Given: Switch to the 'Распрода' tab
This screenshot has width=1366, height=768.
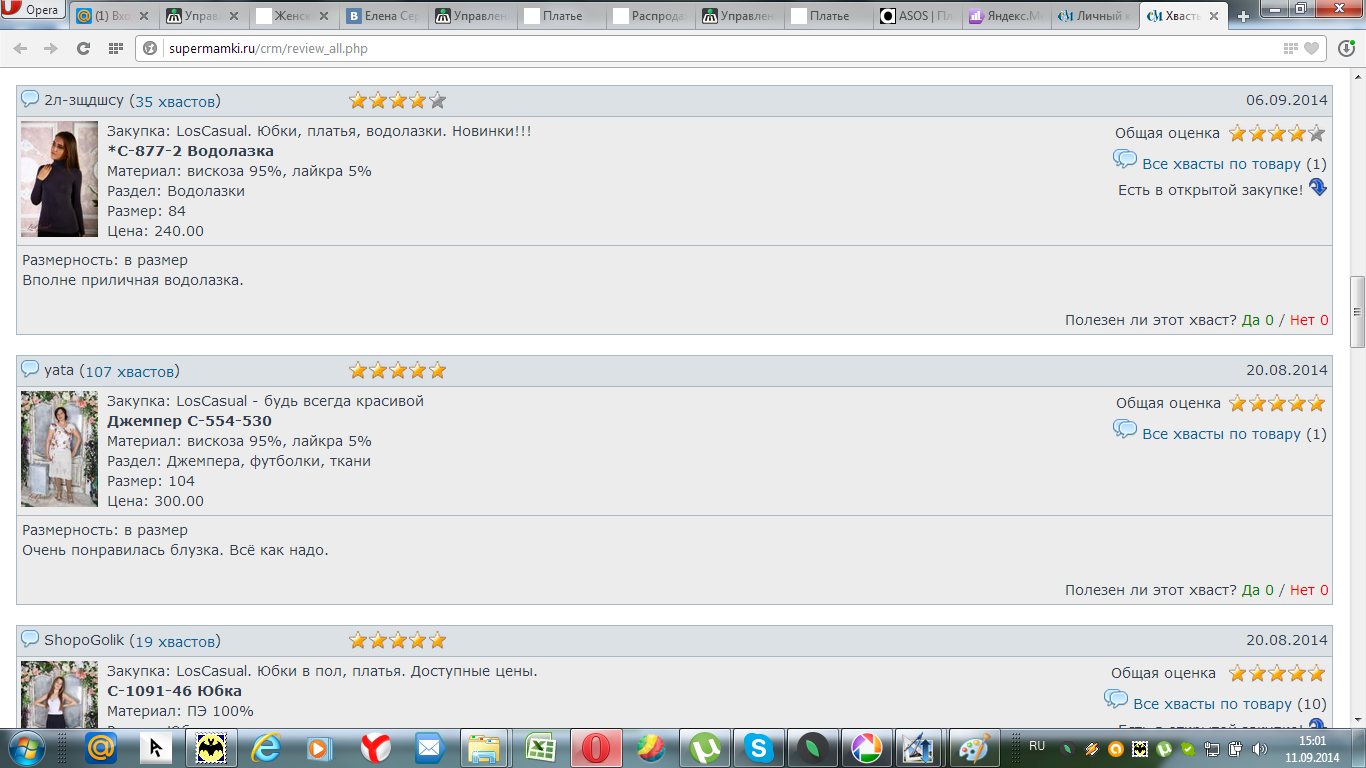Looking at the screenshot, I should pyautogui.click(x=650, y=16).
